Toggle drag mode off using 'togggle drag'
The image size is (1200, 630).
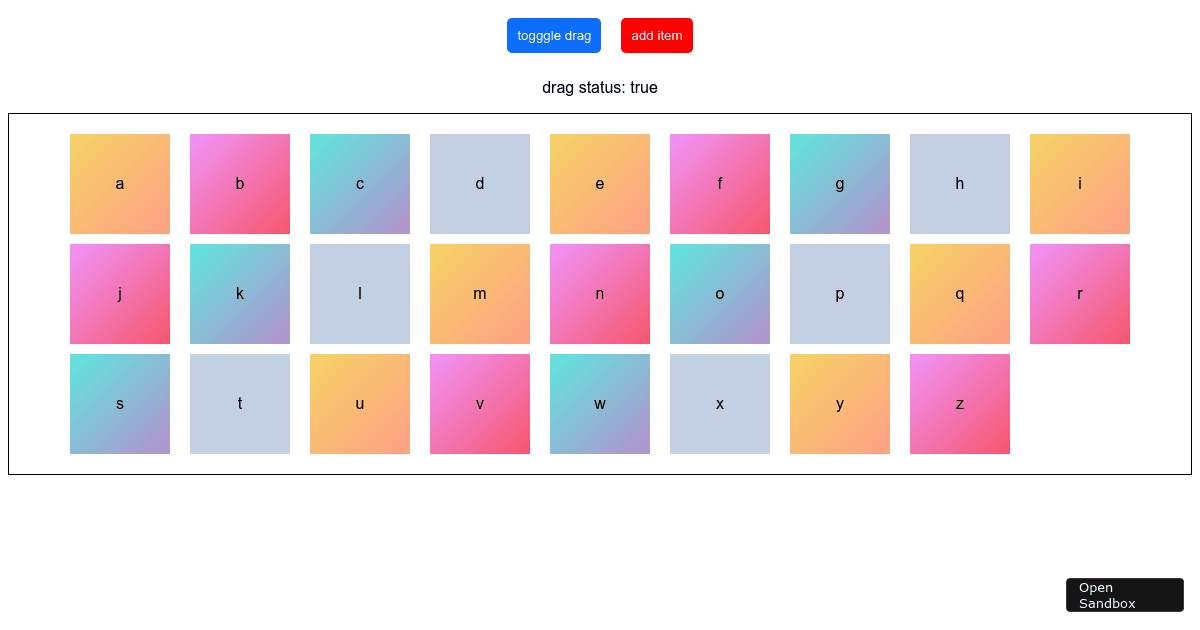click(554, 35)
